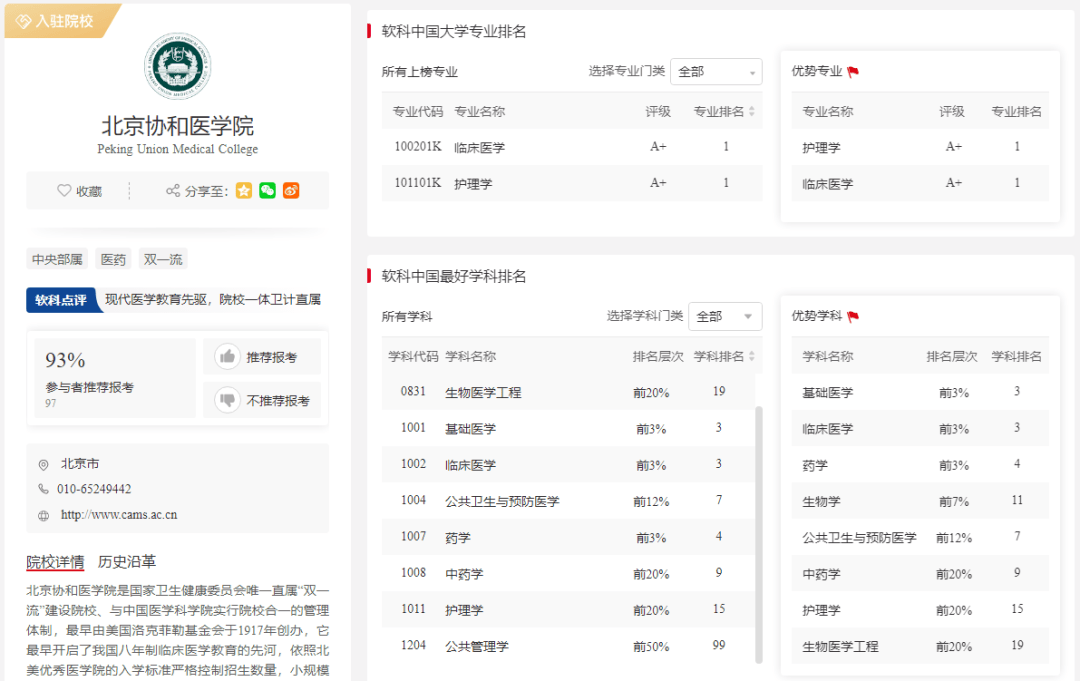Click 公共管理学 in the 所有学科 table
The height and width of the screenshot is (681, 1080).
click(477, 647)
